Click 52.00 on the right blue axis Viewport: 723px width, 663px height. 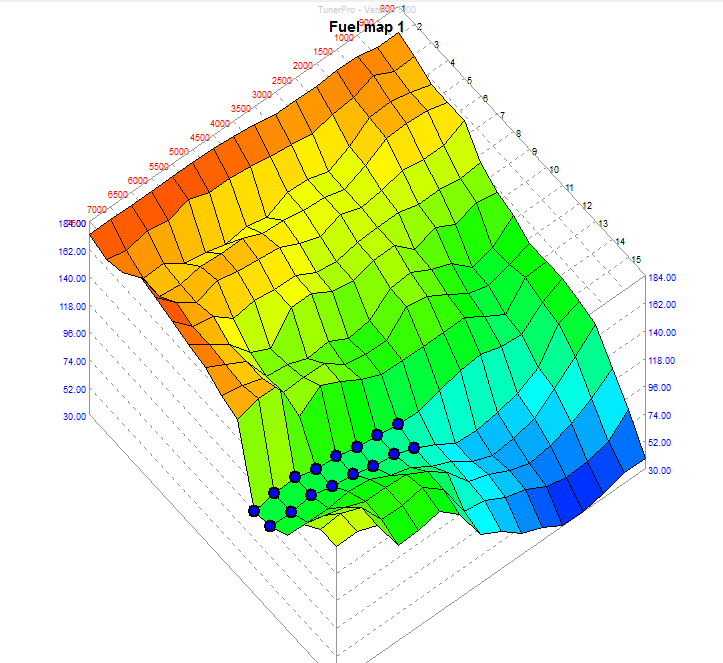click(x=659, y=443)
